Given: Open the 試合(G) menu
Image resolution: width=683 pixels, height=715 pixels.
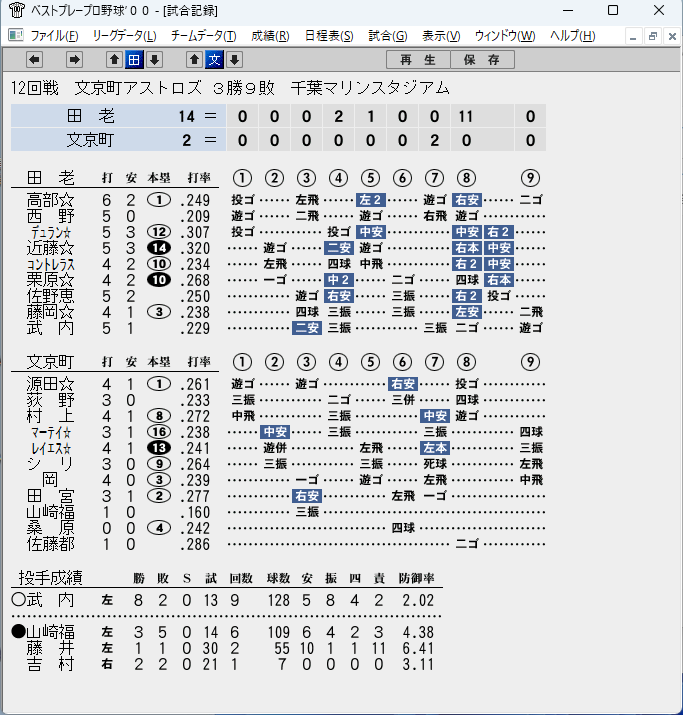Looking at the screenshot, I should click(388, 36).
